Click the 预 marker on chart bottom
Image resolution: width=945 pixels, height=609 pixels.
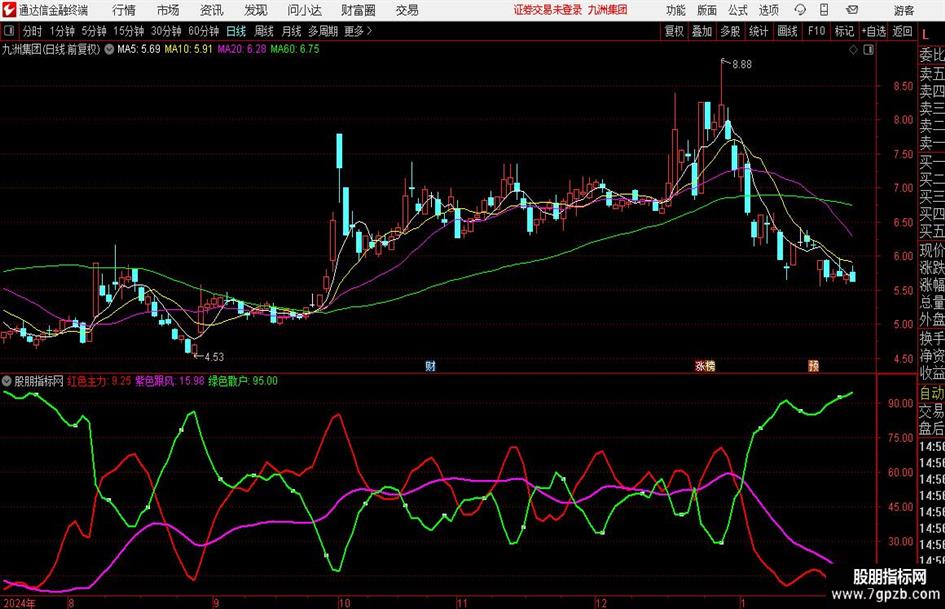click(x=814, y=366)
